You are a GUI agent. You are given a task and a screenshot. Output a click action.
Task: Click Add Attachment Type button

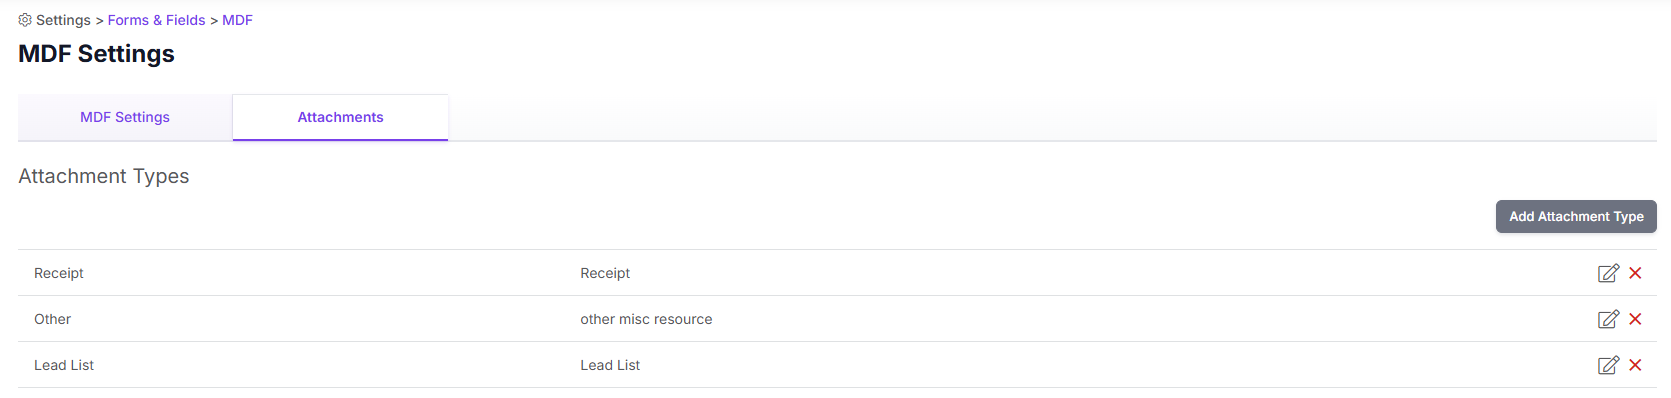click(1576, 216)
